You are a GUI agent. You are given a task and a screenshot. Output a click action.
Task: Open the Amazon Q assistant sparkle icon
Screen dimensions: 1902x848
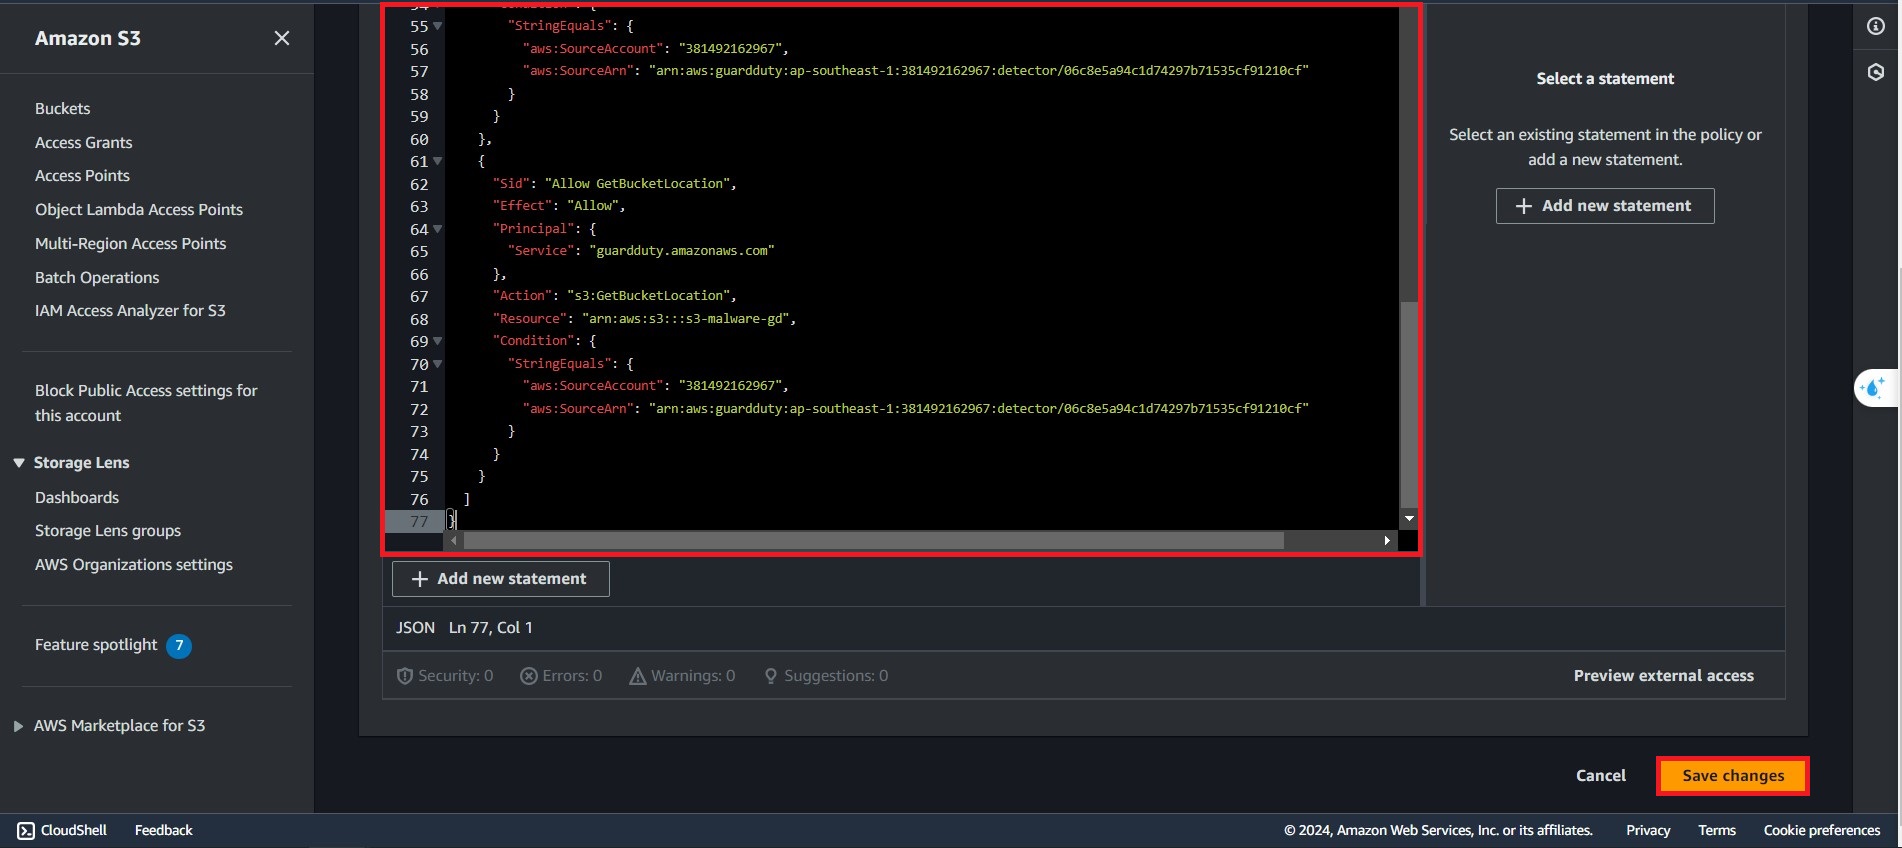[x=1873, y=388]
